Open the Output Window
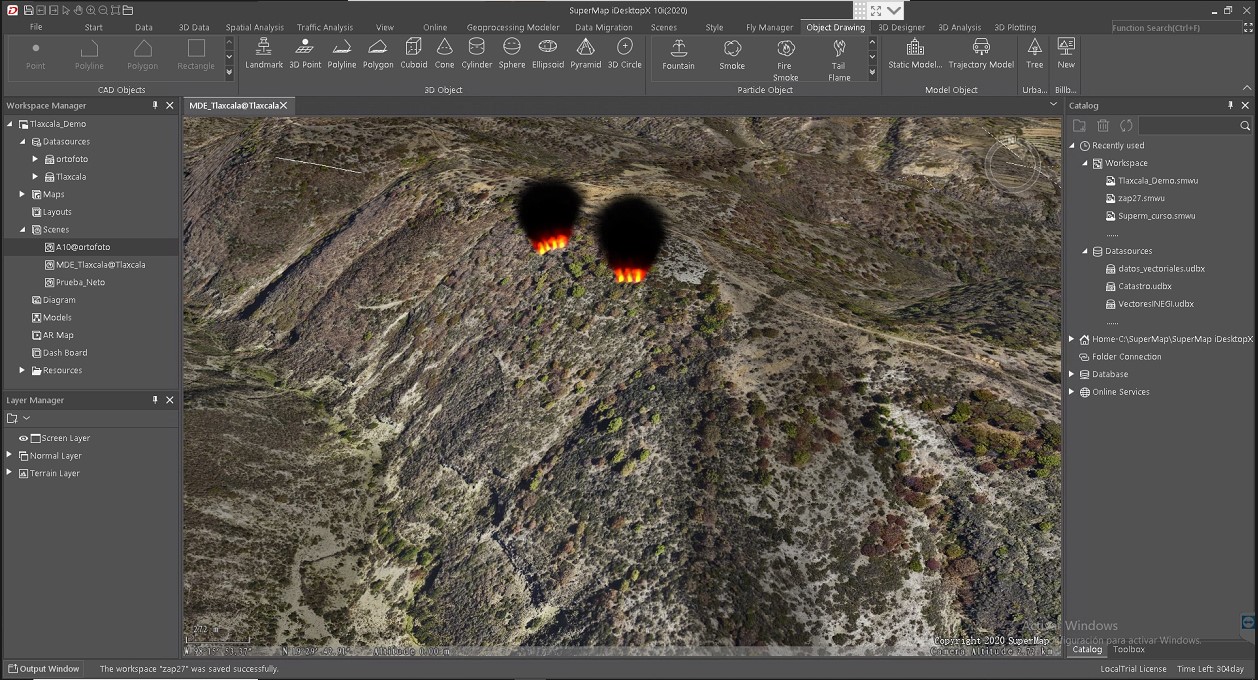The width and height of the screenshot is (1258, 680). [x=44, y=669]
